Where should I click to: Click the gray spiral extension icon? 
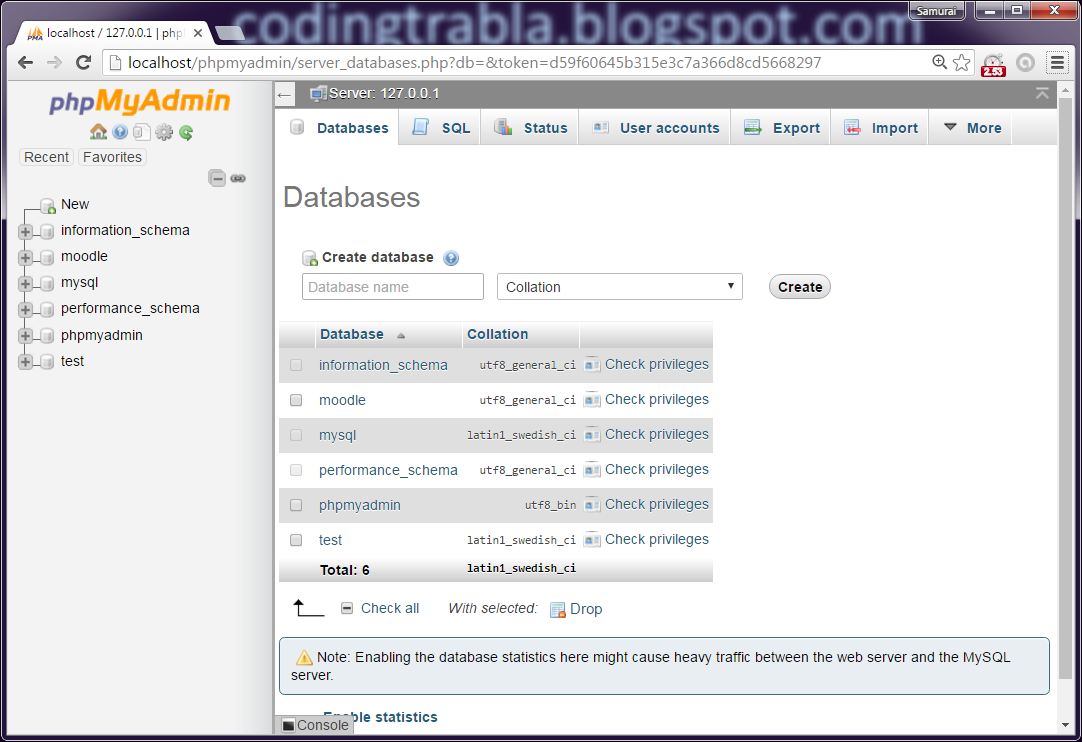[x=1025, y=63]
